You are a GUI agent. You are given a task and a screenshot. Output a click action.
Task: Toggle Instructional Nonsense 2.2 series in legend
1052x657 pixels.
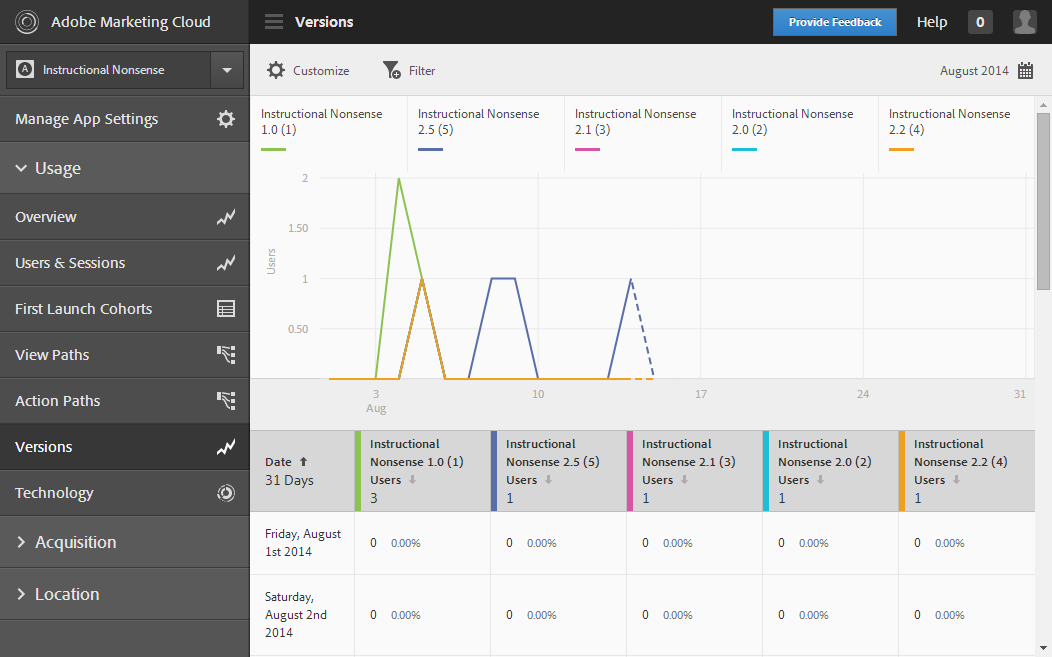(949, 121)
